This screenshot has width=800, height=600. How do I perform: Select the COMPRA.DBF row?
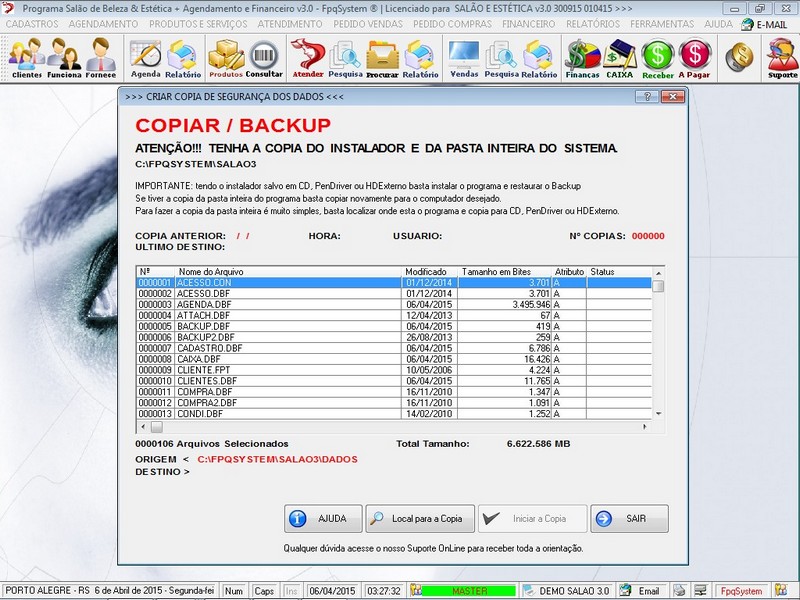(394, 392)
